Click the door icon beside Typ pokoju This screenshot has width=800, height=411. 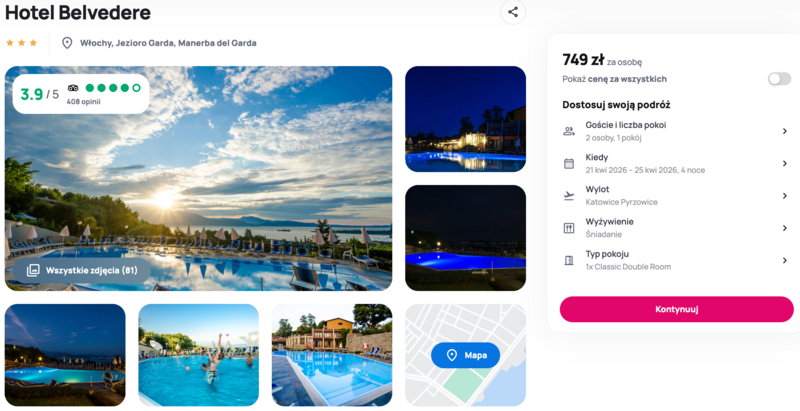(569, 261)
